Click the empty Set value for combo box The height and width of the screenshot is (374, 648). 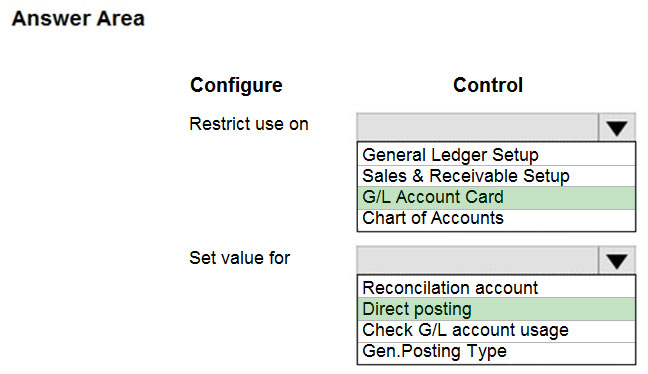(478, 260)
